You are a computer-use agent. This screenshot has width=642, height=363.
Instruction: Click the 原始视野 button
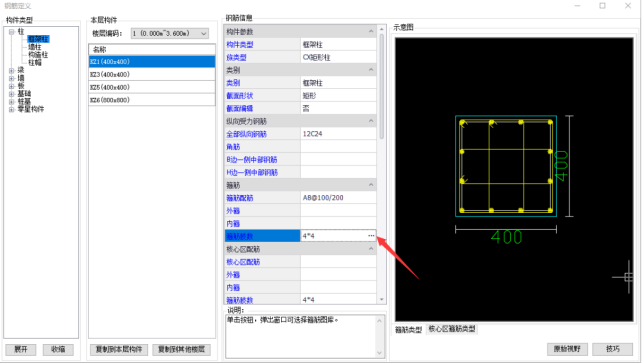point(567,349)
